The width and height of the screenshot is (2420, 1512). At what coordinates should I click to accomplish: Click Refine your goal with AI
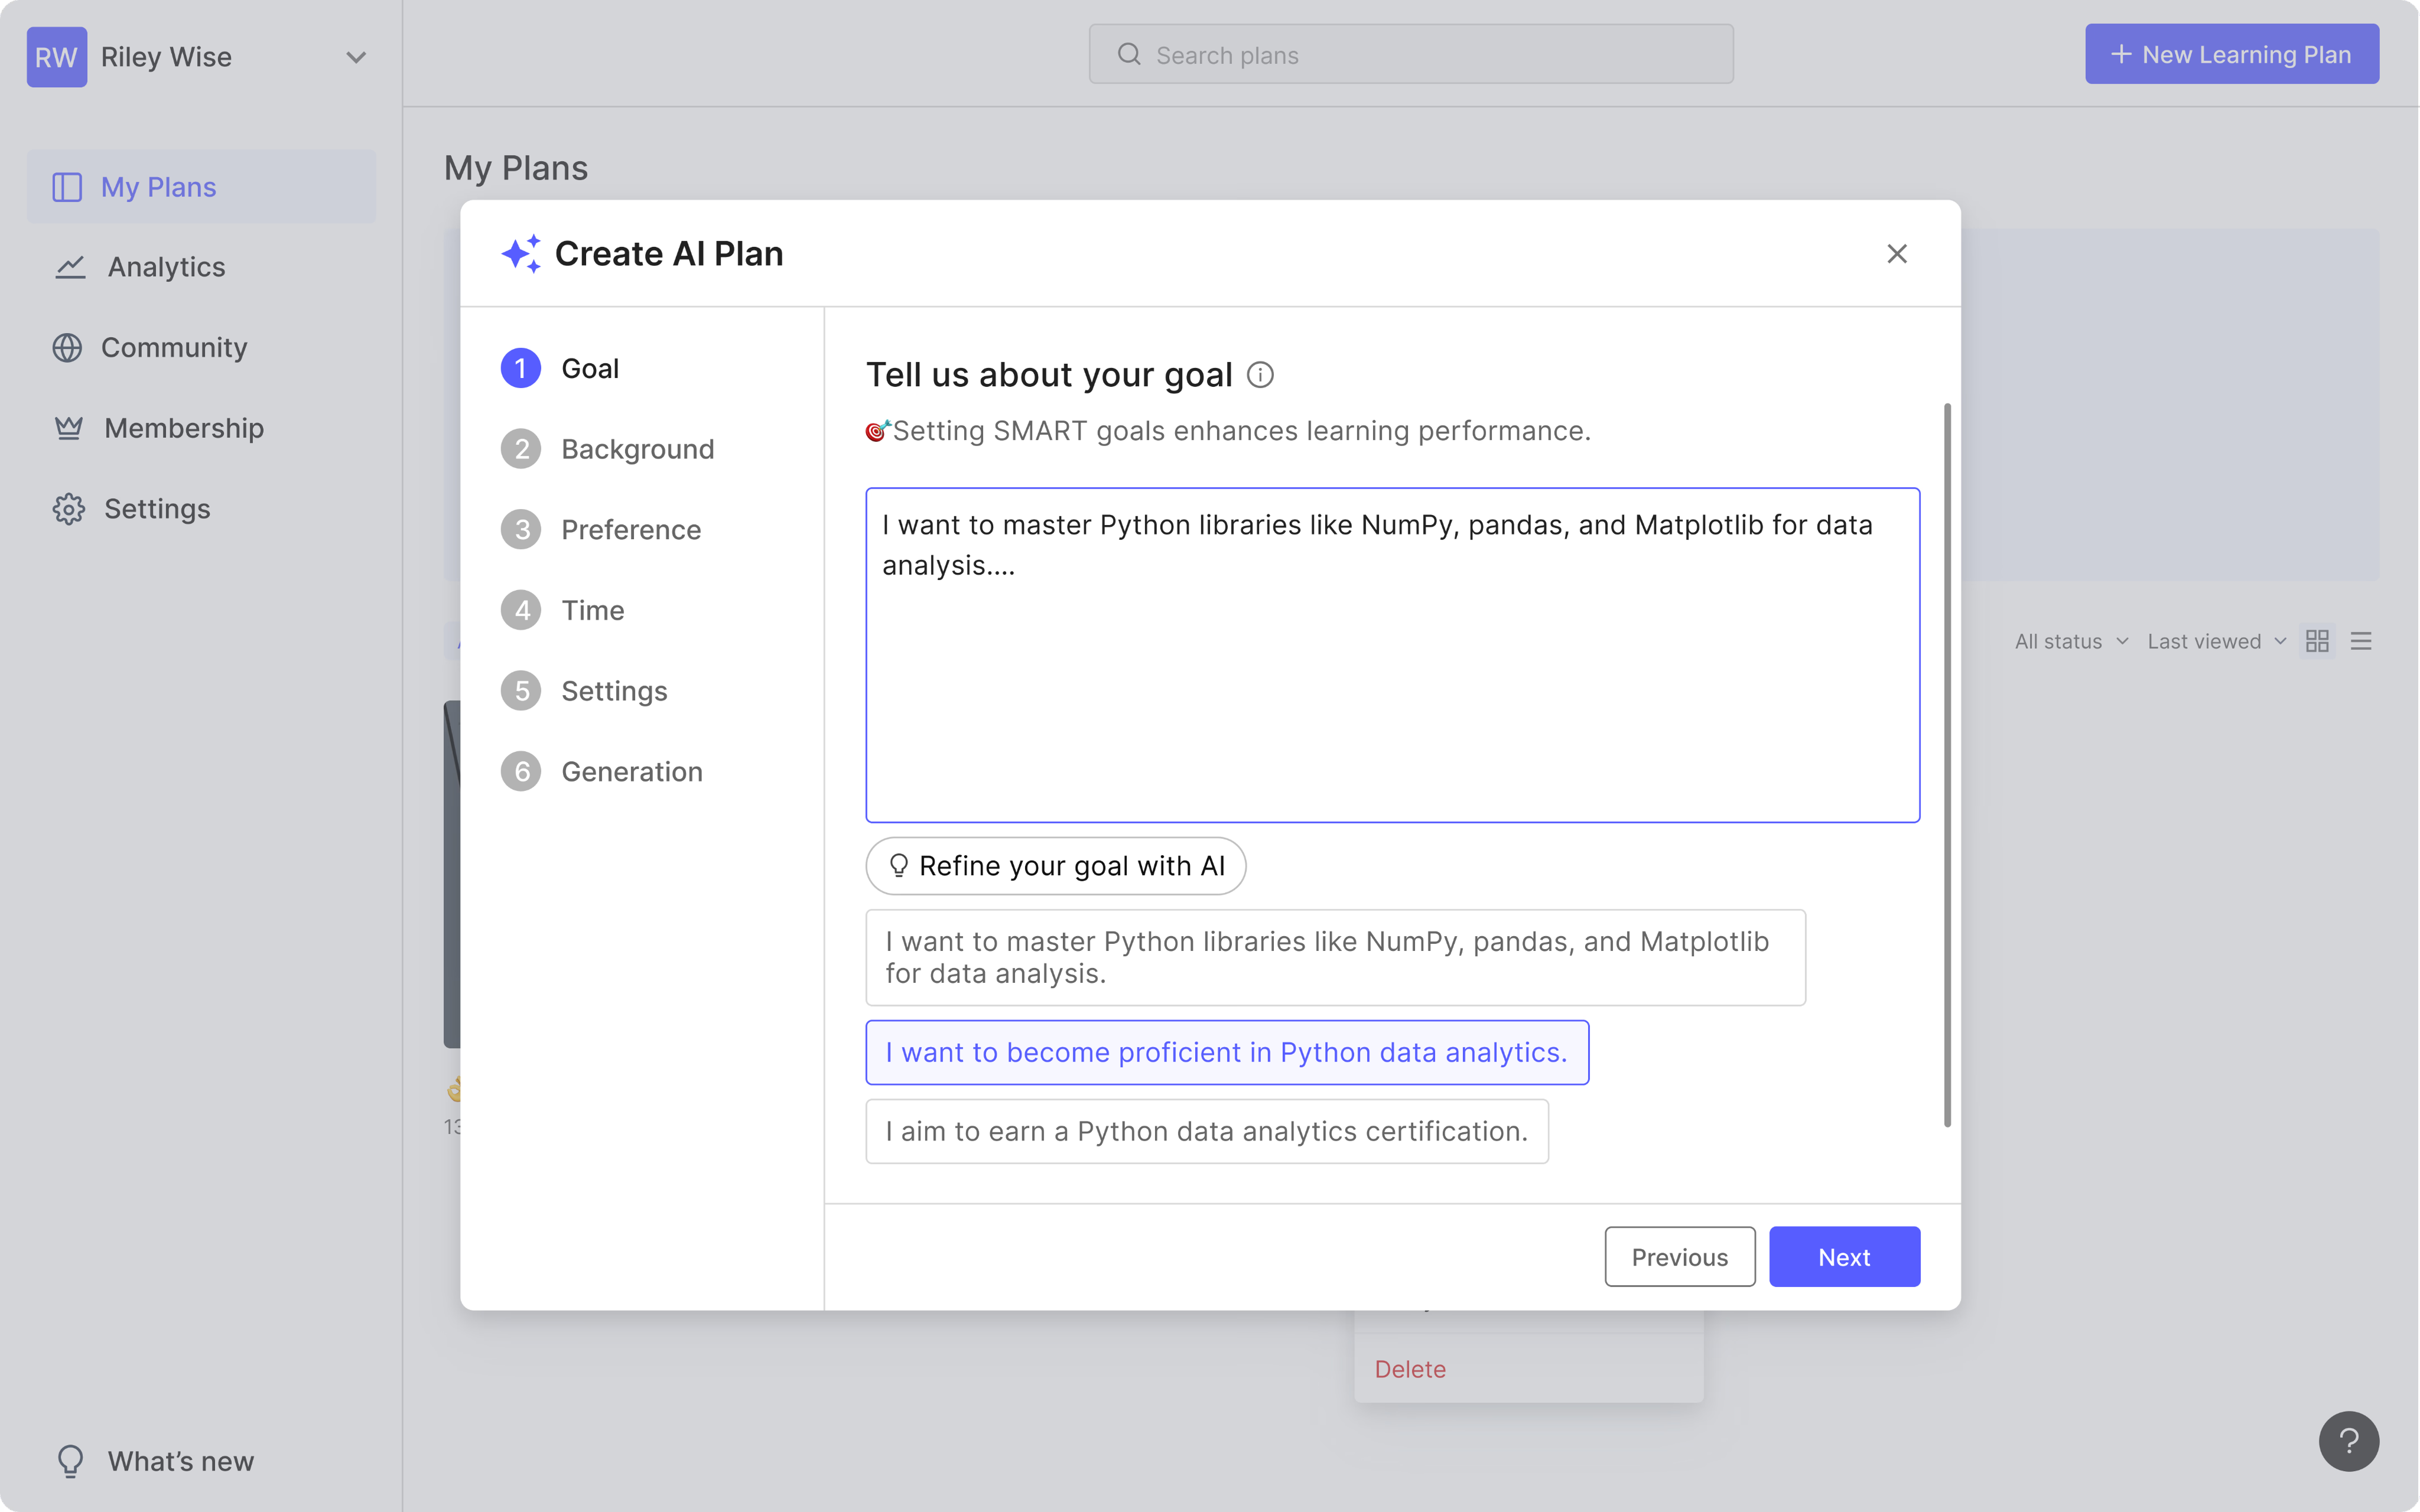tap(1056, 866)
